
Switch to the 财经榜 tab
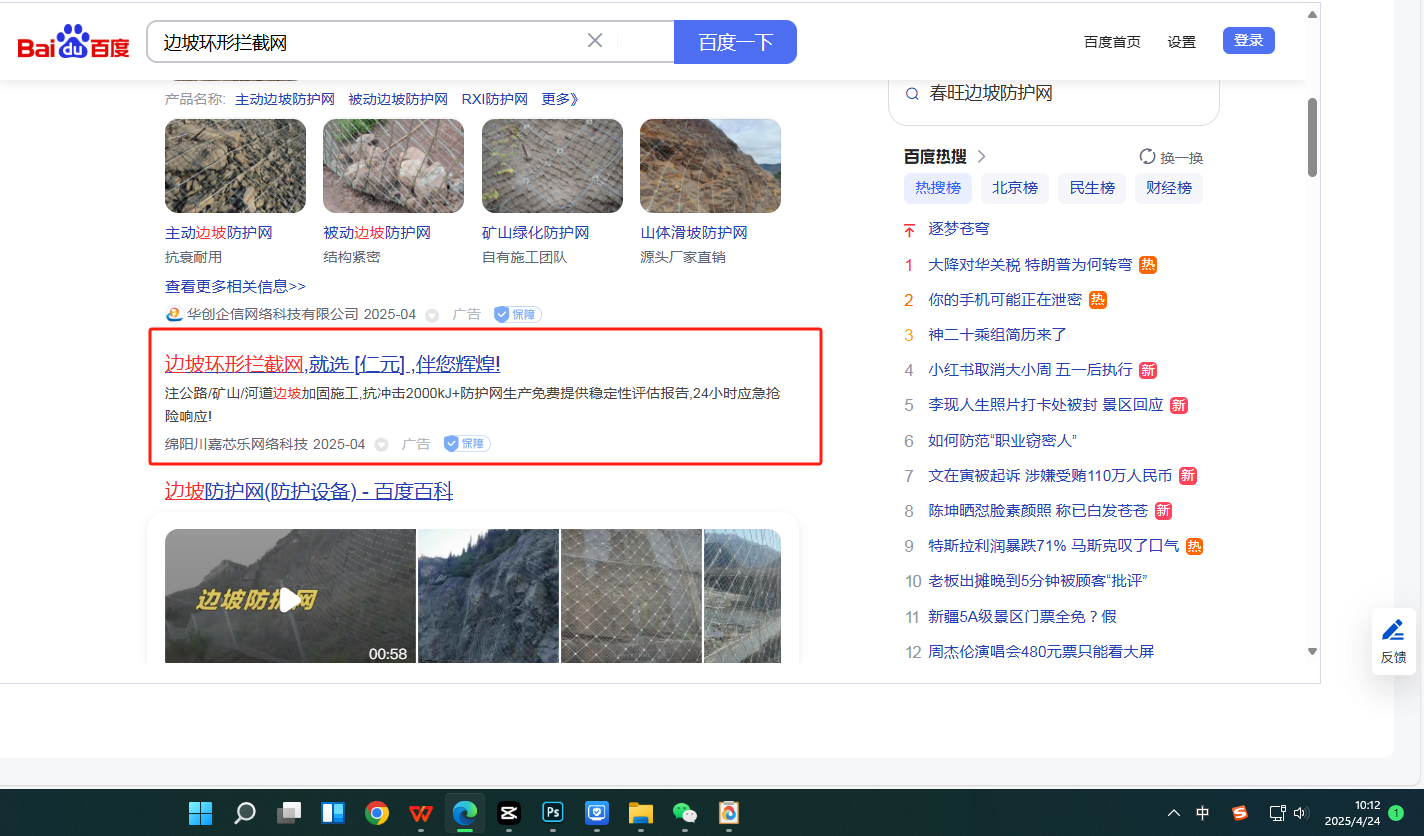click(x=1169, y=188)
